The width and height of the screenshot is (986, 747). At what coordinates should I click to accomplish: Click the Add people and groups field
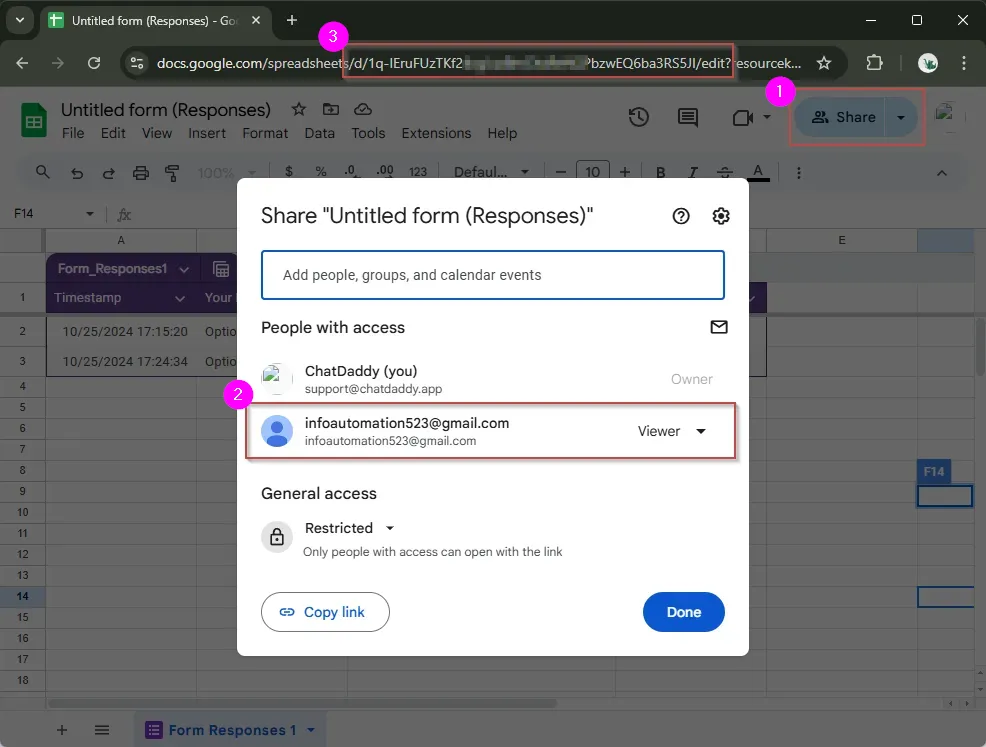[x=492, y=275]
